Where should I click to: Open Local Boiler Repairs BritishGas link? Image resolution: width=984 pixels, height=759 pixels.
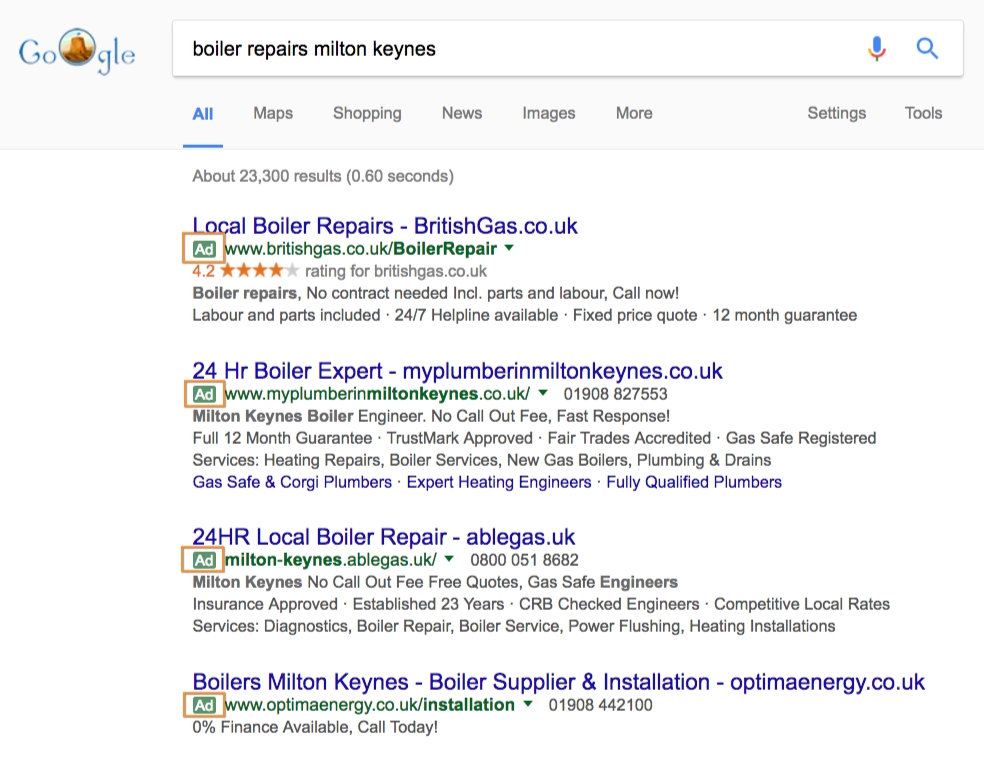point(385,226)
